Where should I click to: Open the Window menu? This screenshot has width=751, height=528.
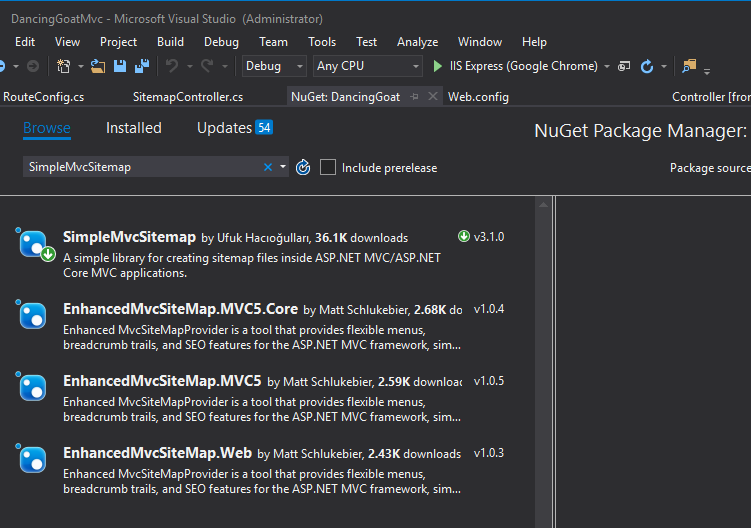coord(480,42)
